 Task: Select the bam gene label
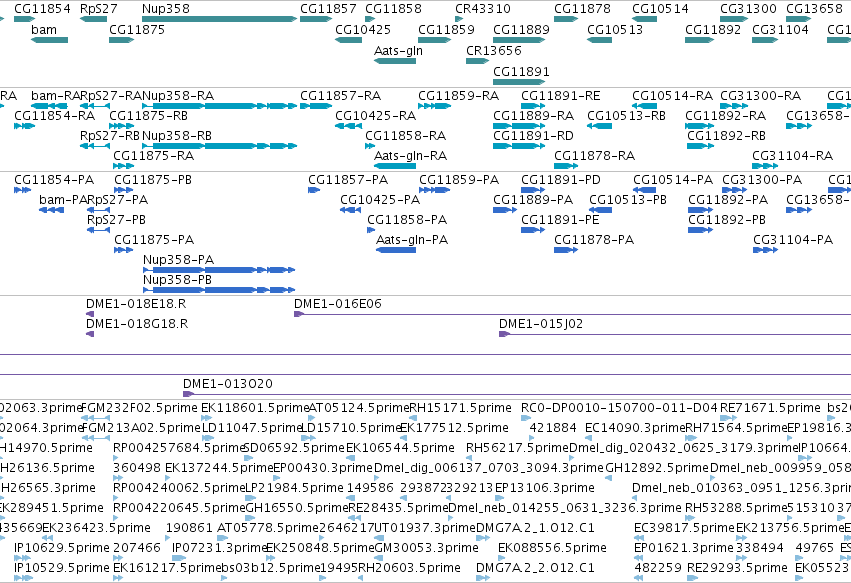[x=44, y=29]
